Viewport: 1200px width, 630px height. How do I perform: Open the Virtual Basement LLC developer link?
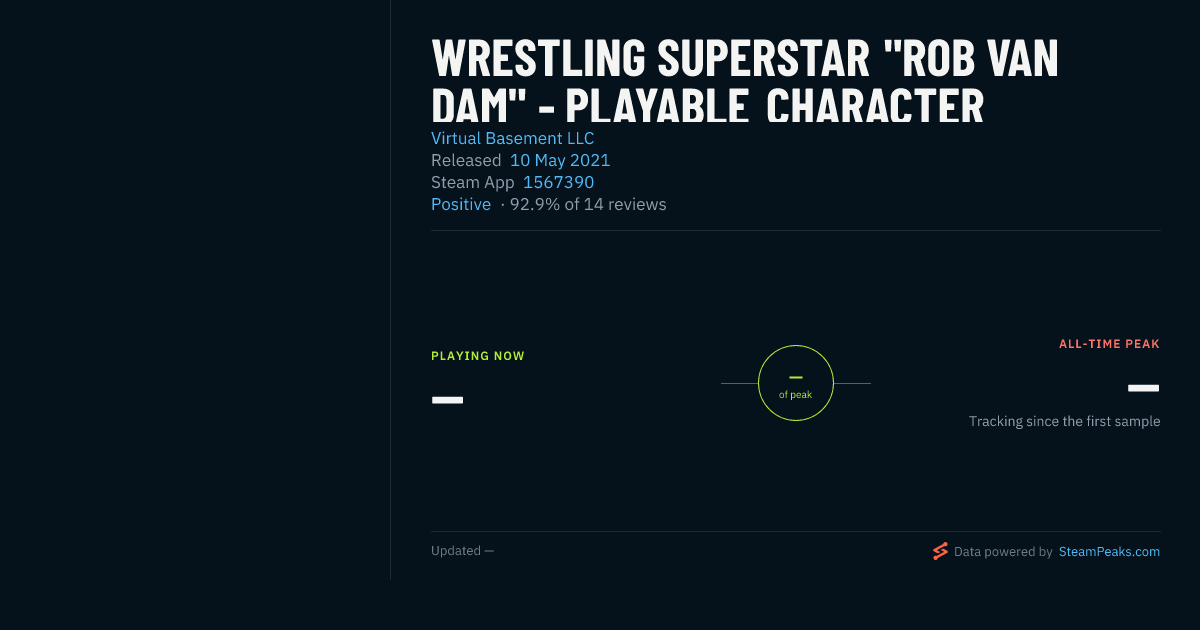(x=512, y=138)
